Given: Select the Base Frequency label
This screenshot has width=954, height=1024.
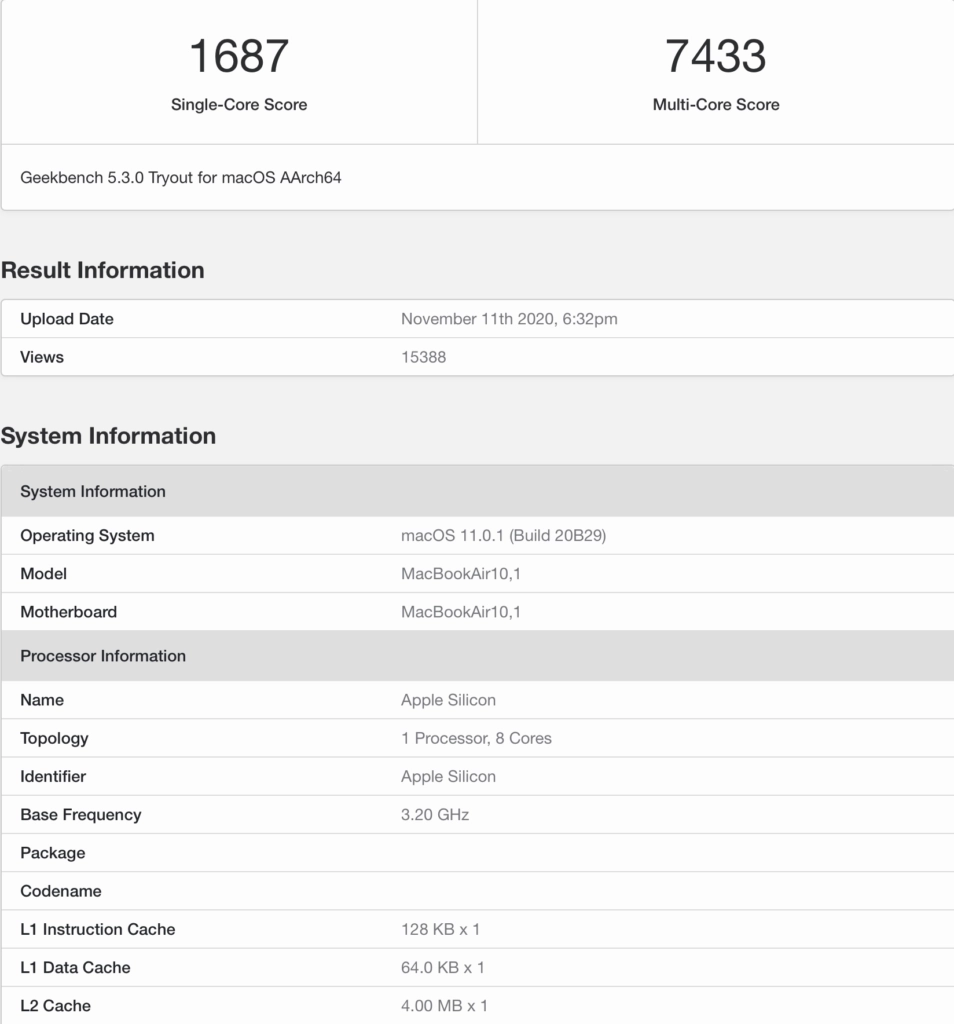Looking at the screenshot, I should click(x=81, y=815).
